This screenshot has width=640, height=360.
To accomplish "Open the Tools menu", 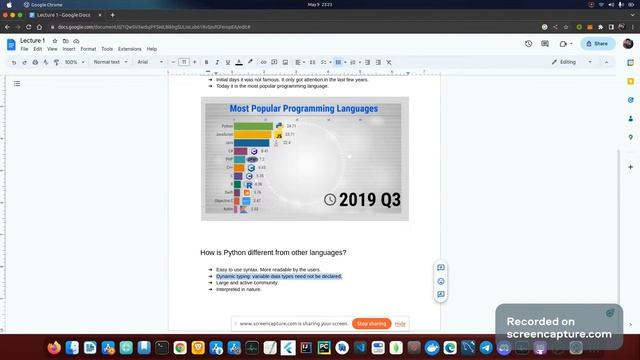I will coord(107,49).
